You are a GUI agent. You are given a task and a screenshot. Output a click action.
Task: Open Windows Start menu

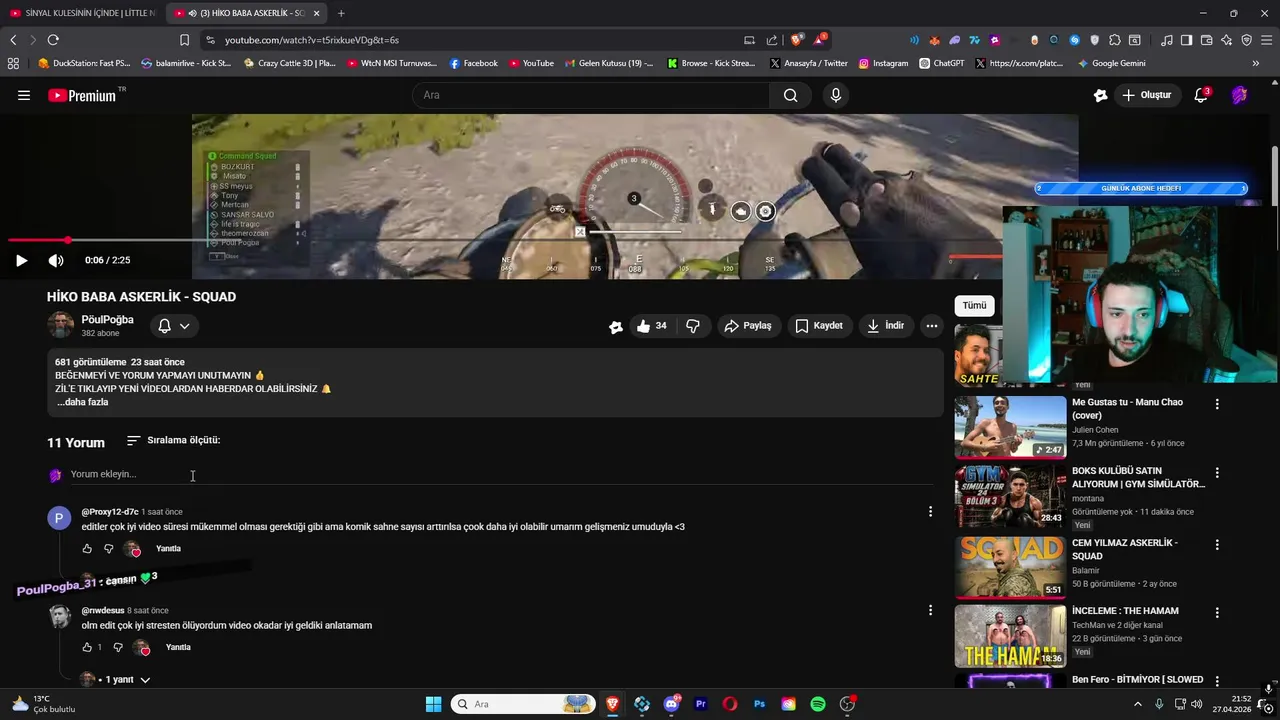[433, 704]
